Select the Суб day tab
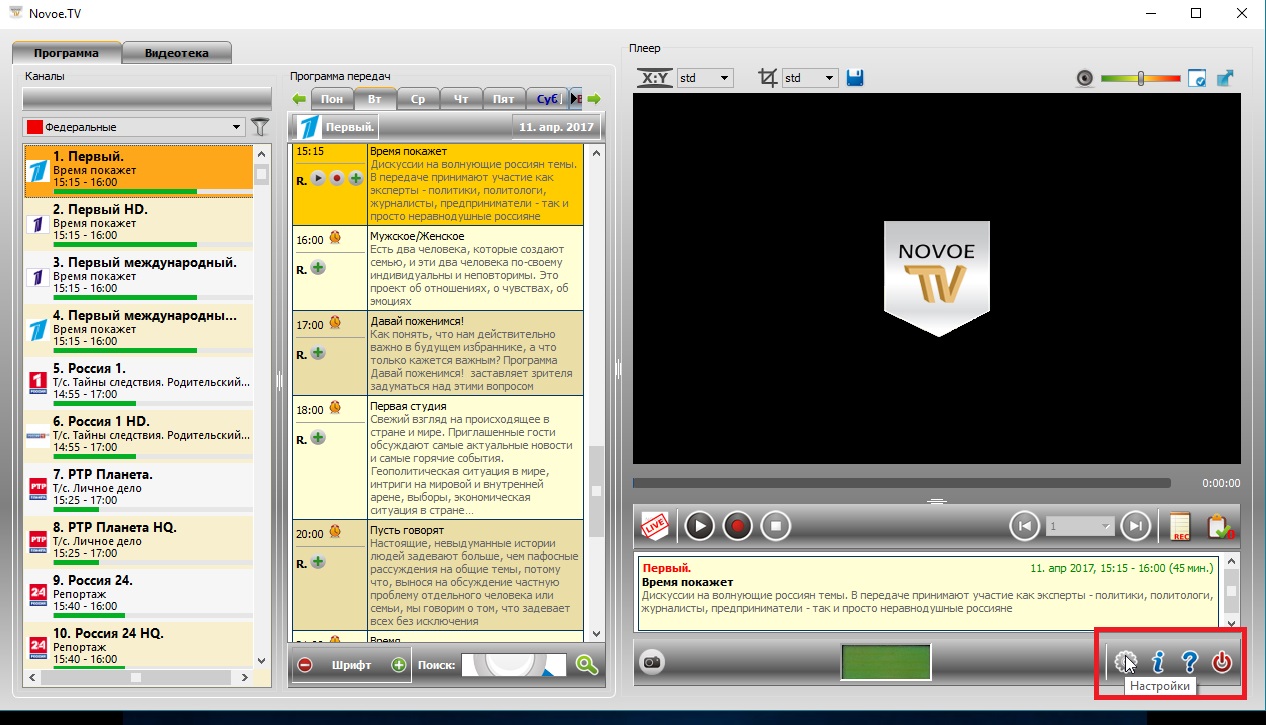The height and width of the screenshot is (725, 1266). (x=547, y=99)
